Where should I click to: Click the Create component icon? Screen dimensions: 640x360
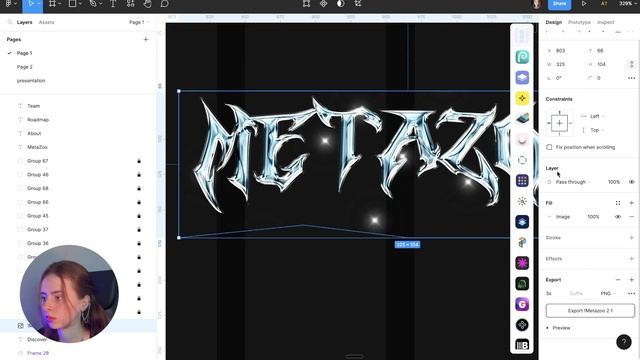point(323,4)
